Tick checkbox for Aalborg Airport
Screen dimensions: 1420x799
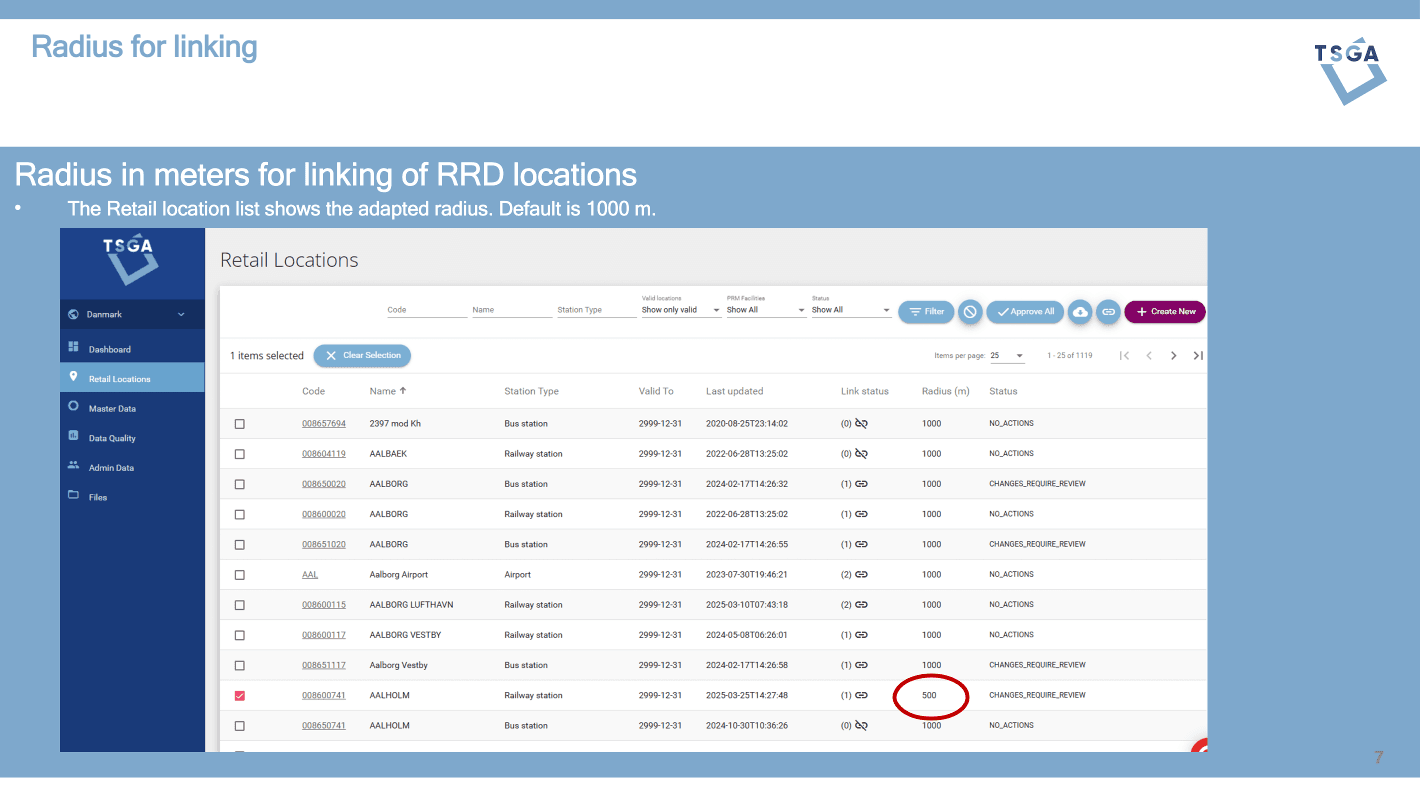[239, 575]
